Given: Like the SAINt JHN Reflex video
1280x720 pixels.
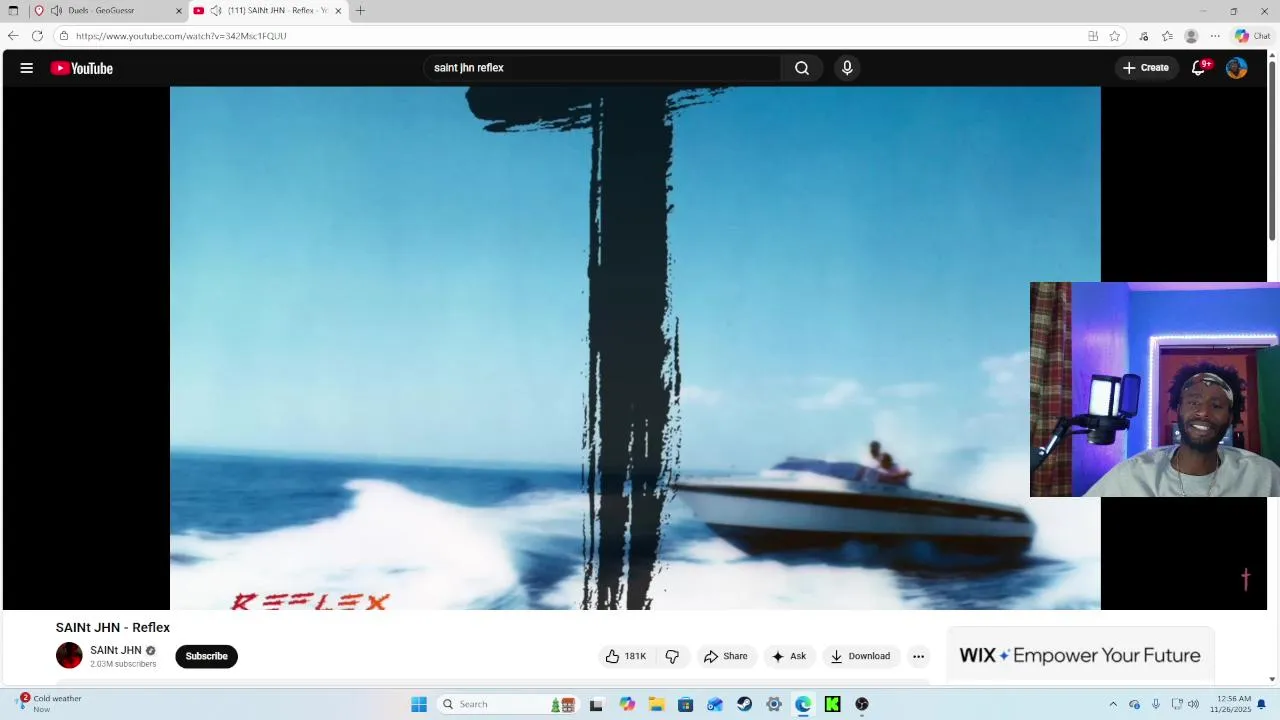Looking at the screenshot, I should (x=626, y=656).
